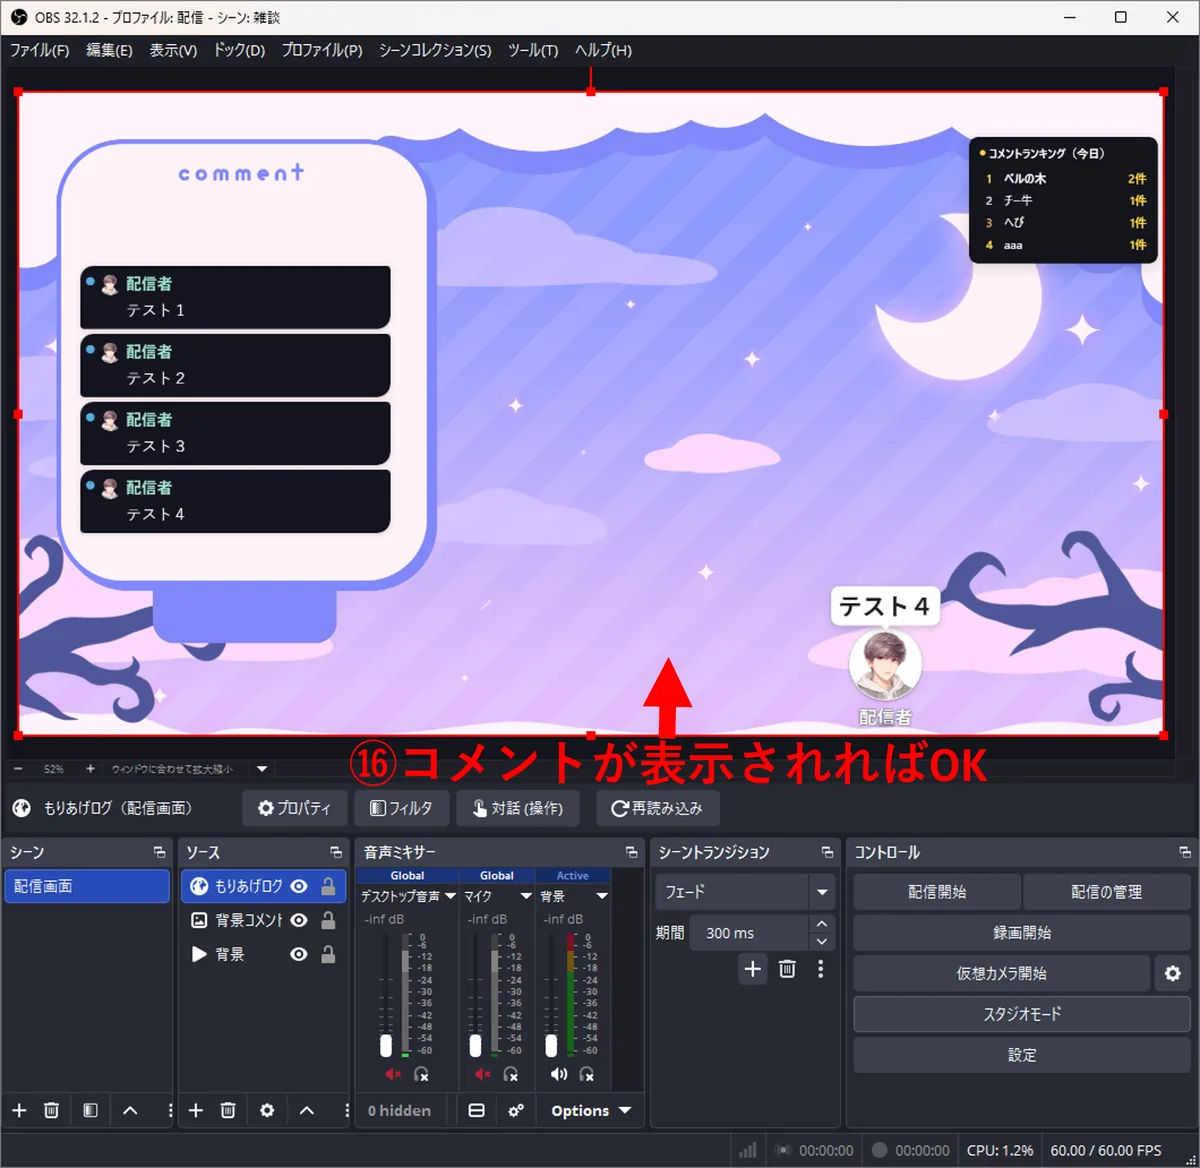The image size is (1200, 1168).
Task: Open 背景 mixer channel dropdown arrow
Action: tap(602, 896)
